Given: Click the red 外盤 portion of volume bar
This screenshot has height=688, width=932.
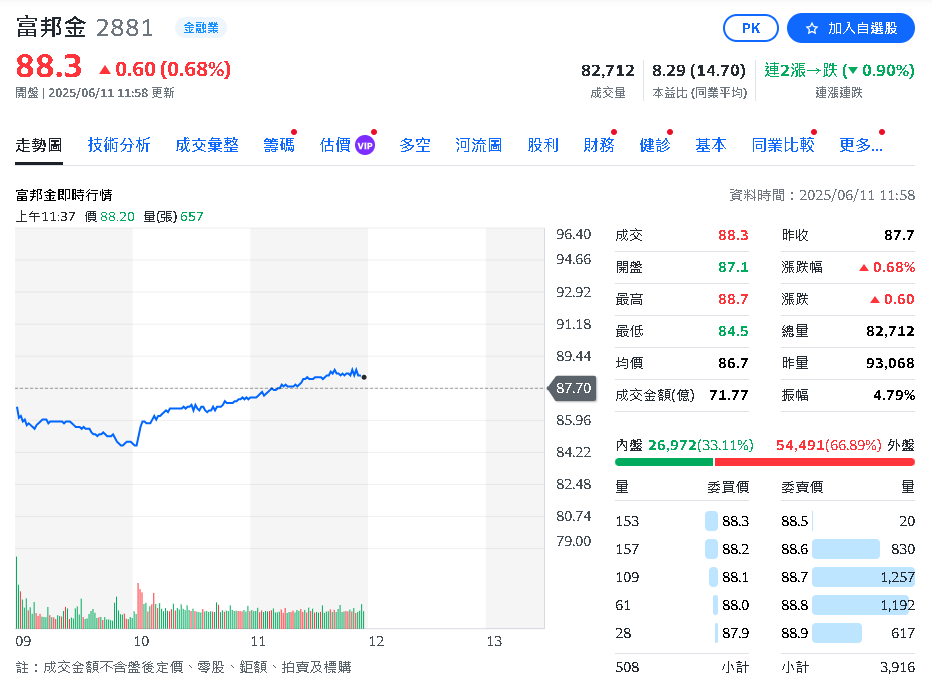Looking at the screenshot, I should [814, 462].
